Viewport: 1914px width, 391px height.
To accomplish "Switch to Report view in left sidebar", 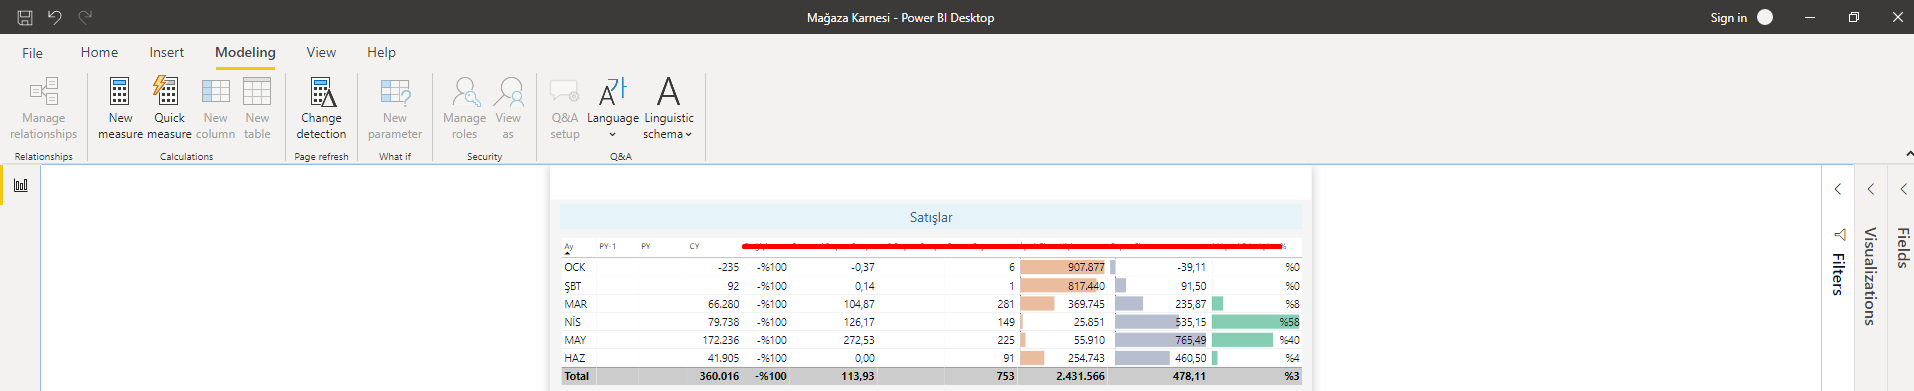I will pyautogui.click(x=20, y=185).
